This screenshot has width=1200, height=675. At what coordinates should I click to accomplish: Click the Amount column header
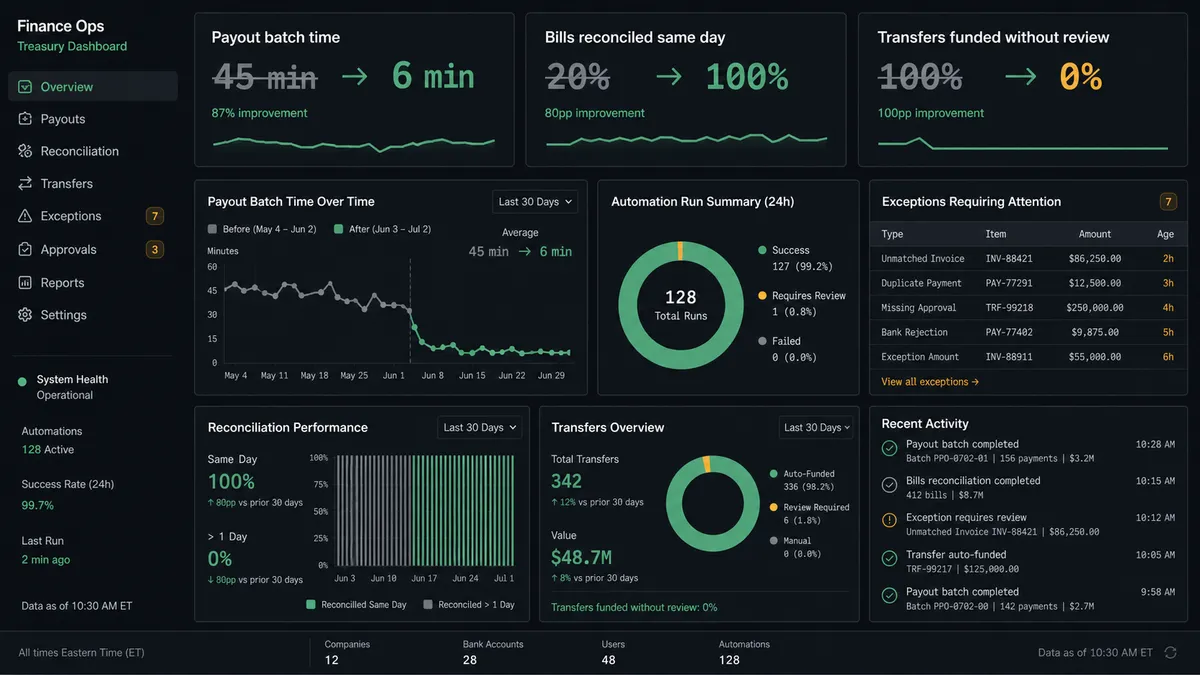1095,234
